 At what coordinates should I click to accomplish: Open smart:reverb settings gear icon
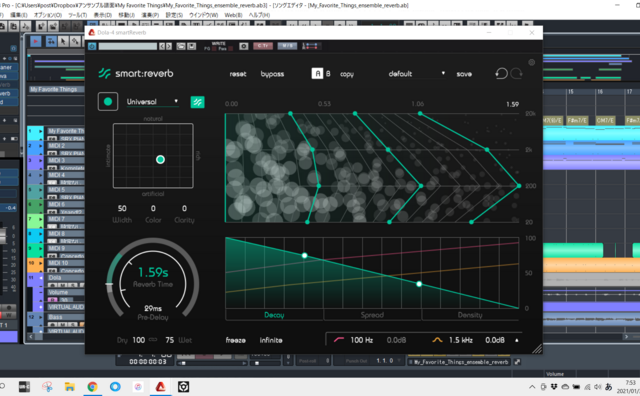[531, 62]
